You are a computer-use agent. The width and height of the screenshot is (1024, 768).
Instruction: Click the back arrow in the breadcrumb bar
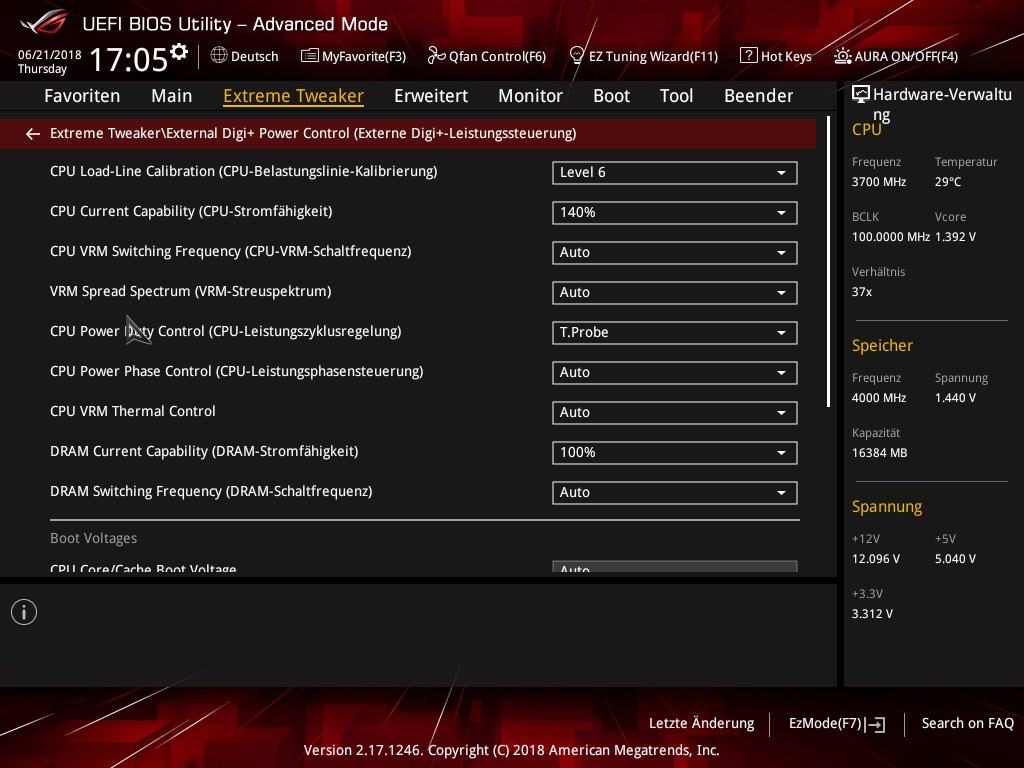tap(33, 134)
